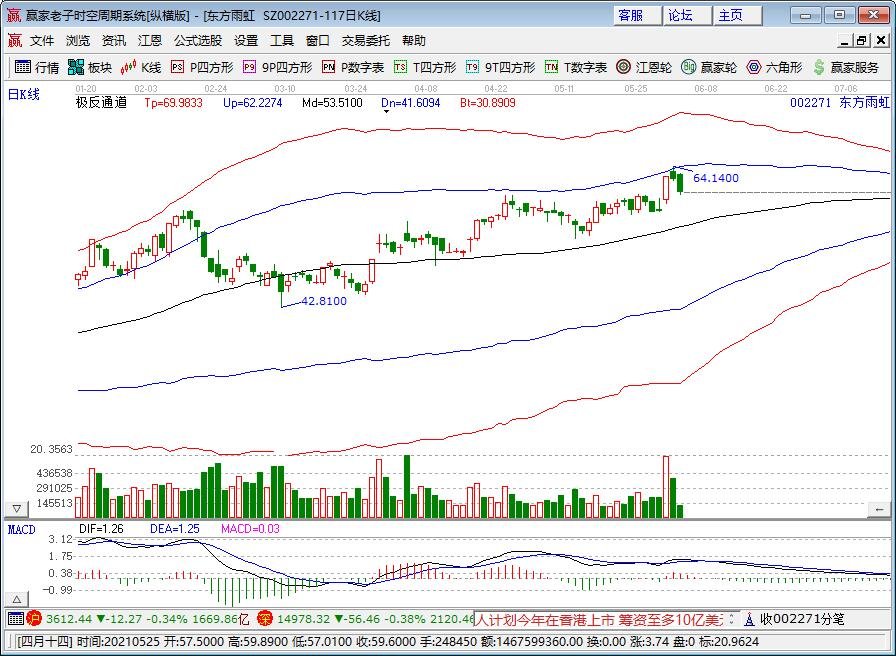Click the small marker below Dn value
Screen dimensions: 896x656
point(386,112)
